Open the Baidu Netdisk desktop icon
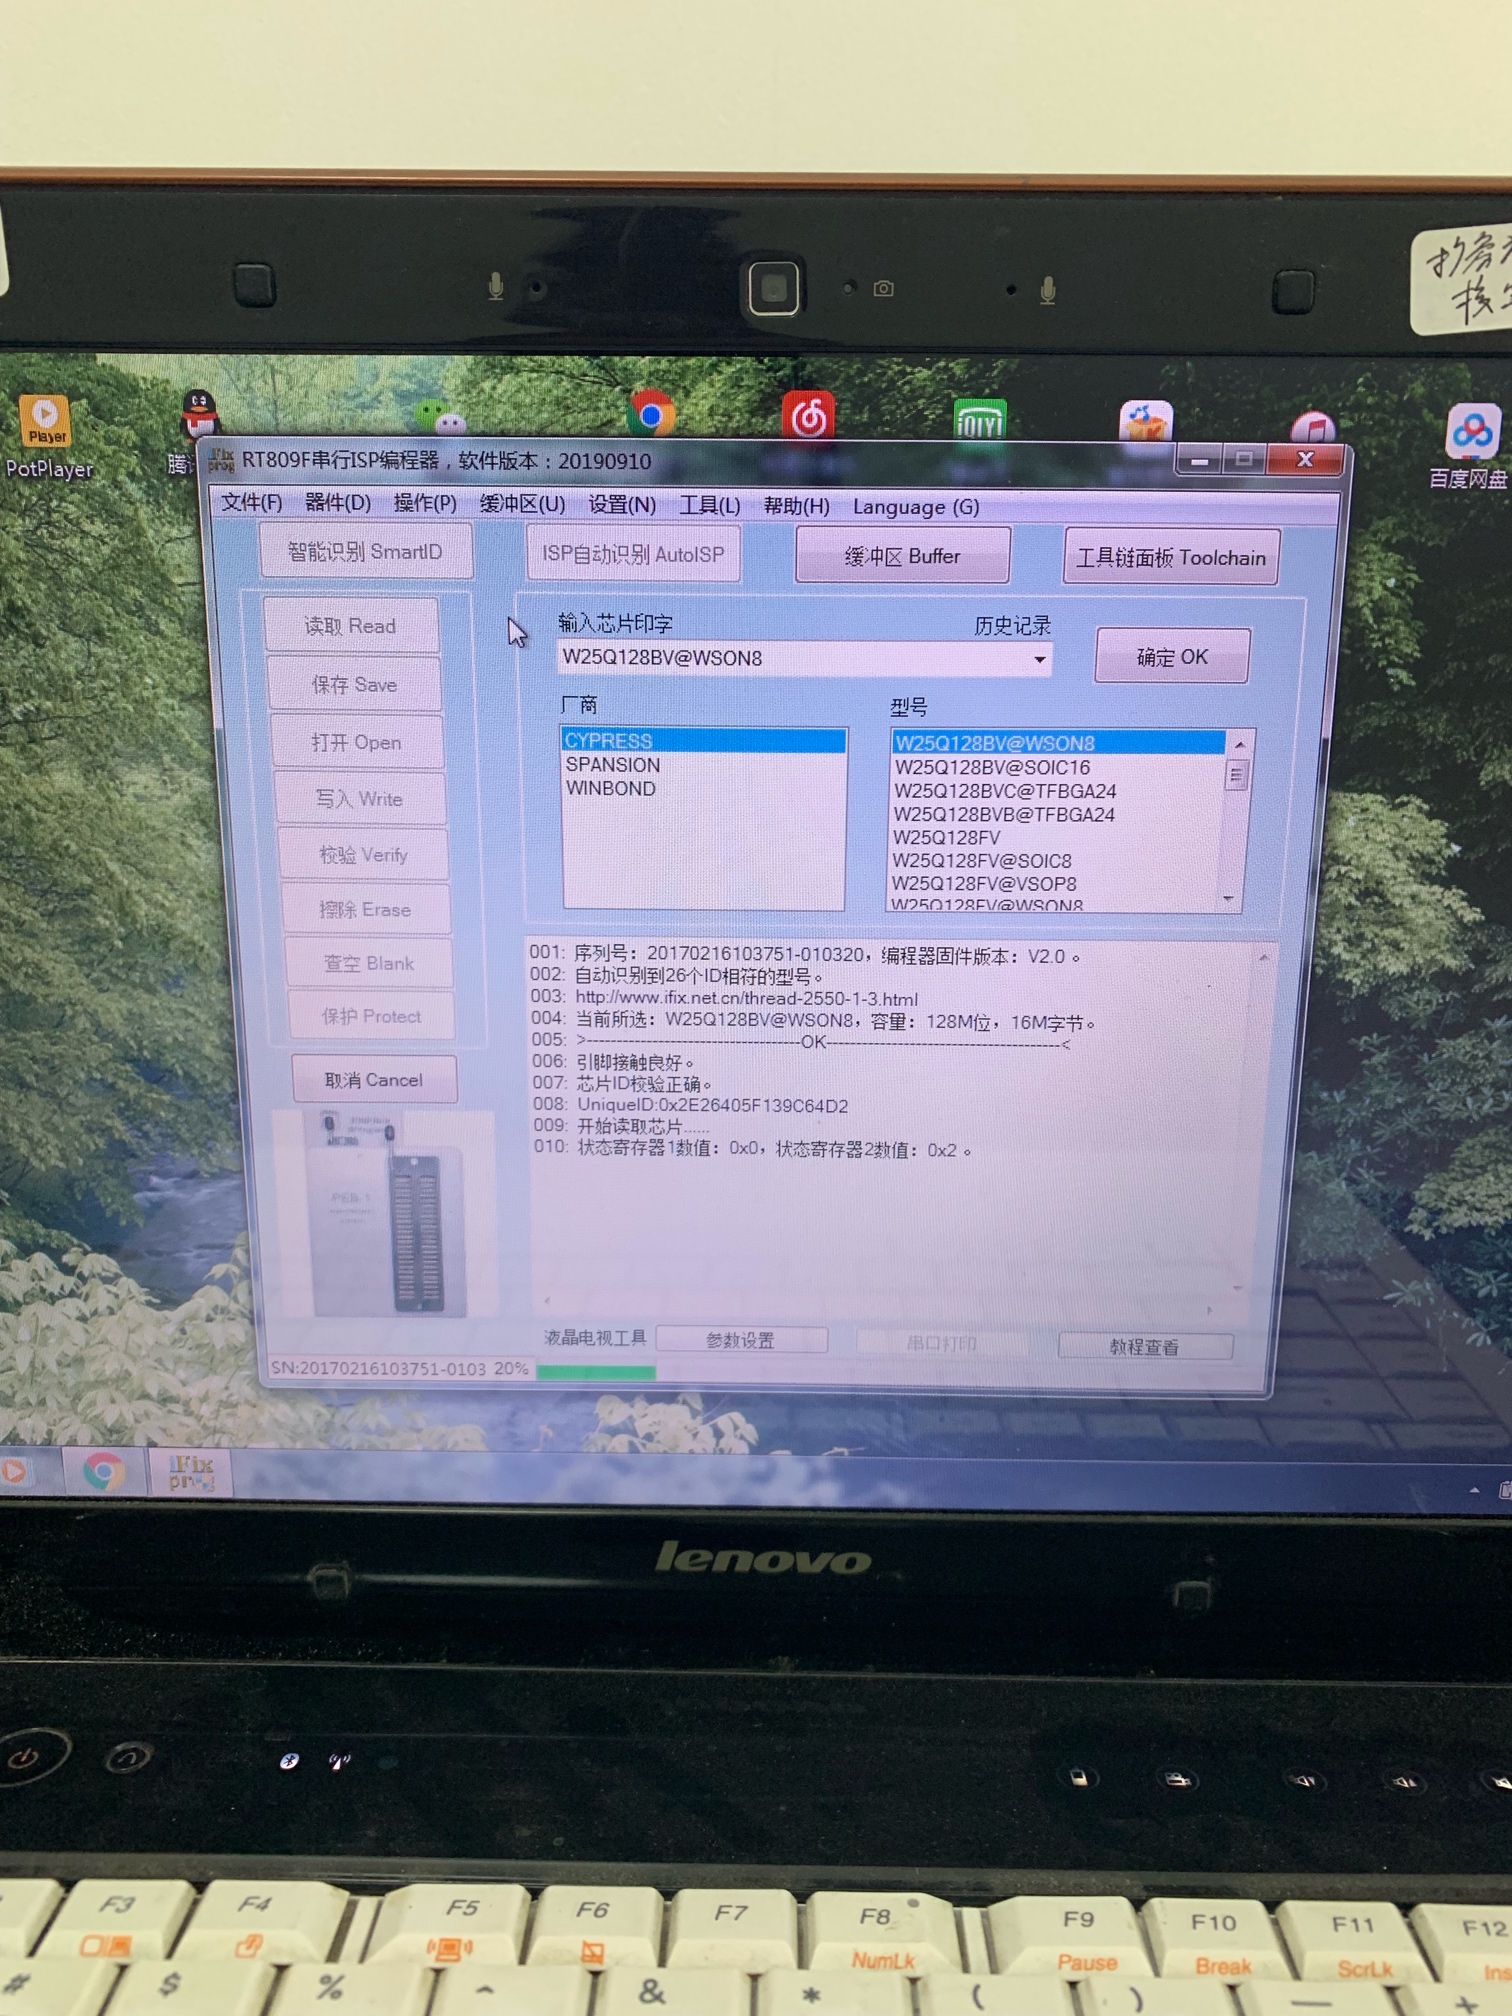The image size is (1512, 2016). tap(1472, 432)
